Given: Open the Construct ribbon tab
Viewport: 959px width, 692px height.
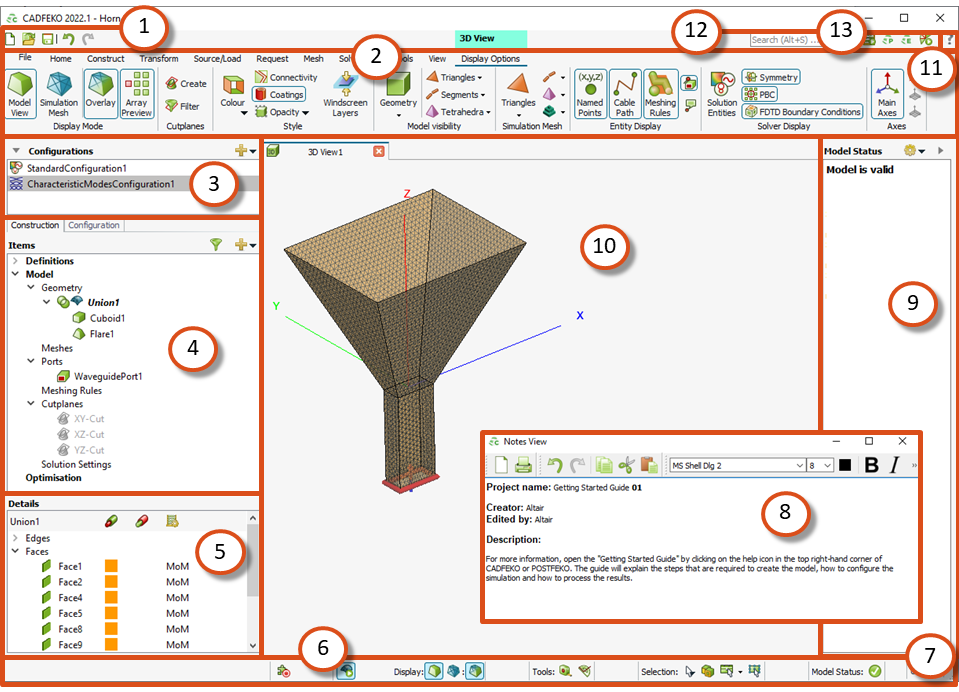Looking at the screenshot, I should click(x=105, y=59).
